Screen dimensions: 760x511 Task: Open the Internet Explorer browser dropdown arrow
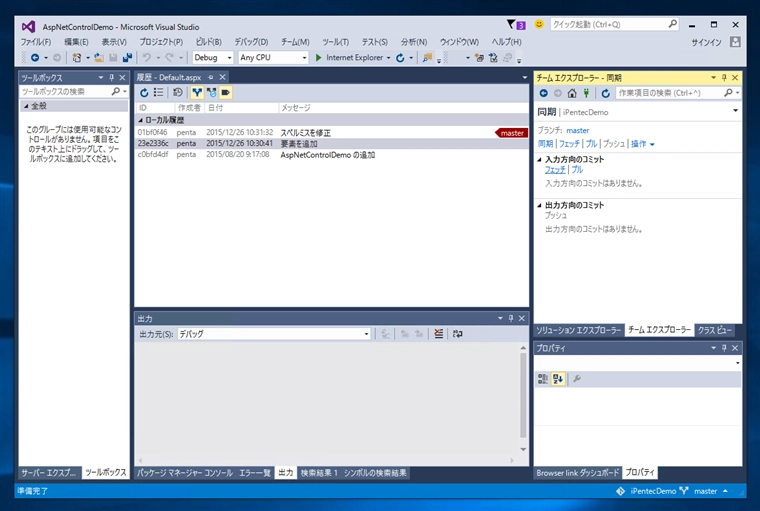[x=388, y=58]
